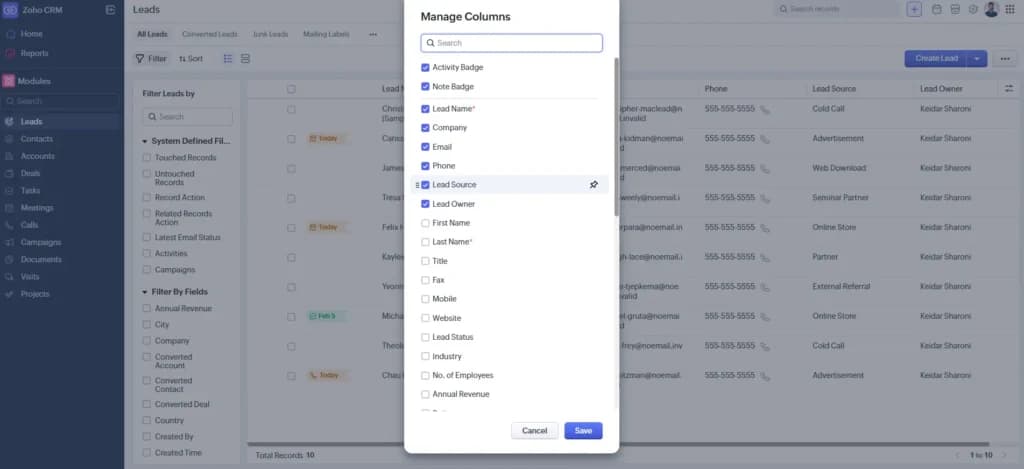Click the Filter Leads by search box
The image size is (1024, 469).
pos(187,117)
